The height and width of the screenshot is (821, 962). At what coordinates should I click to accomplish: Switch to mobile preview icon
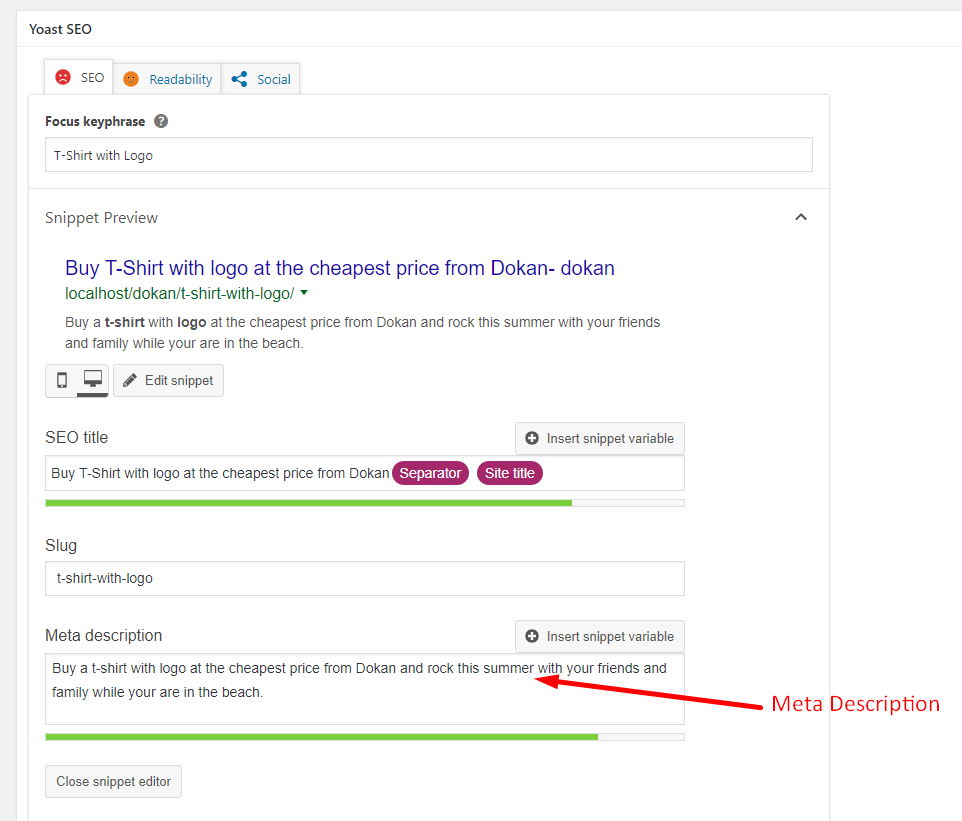pyautogui.click(x=62, y=380)
